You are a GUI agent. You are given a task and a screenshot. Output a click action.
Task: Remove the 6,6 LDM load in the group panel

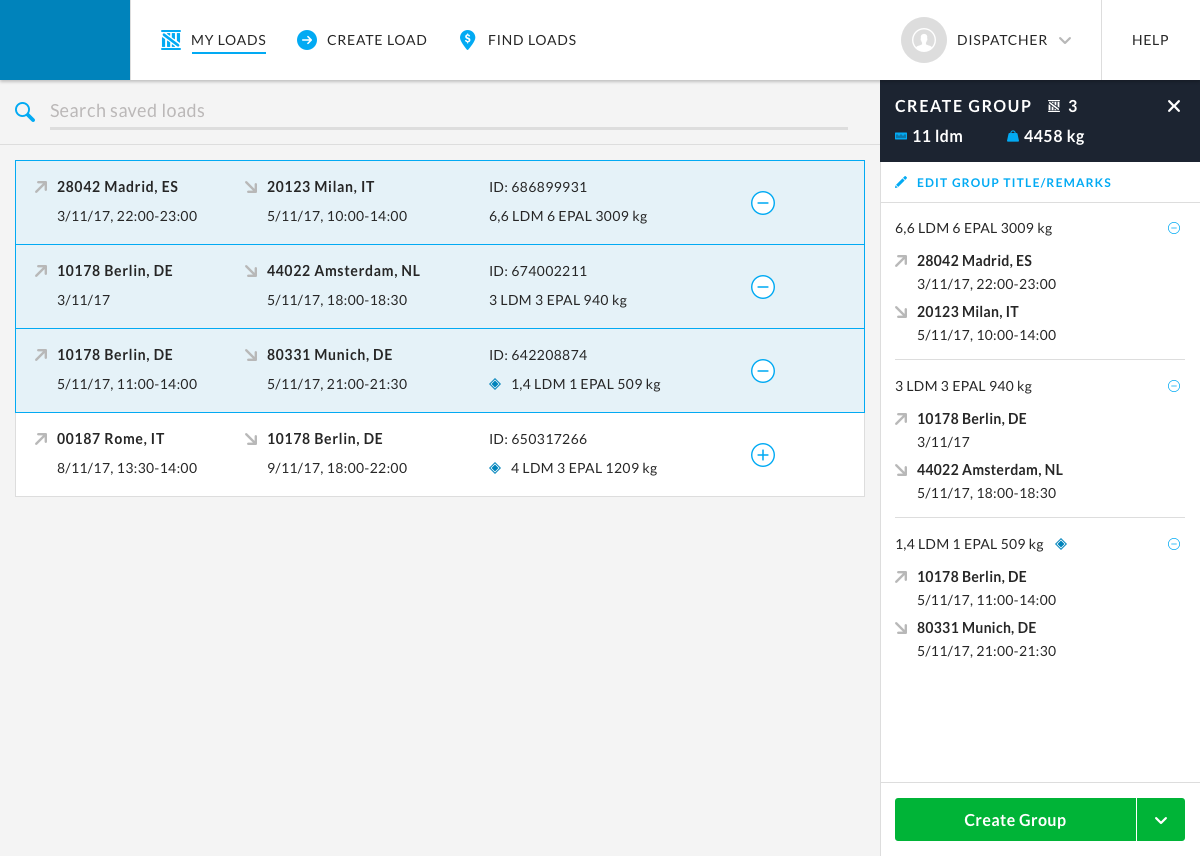click(x=1174, y=228)
